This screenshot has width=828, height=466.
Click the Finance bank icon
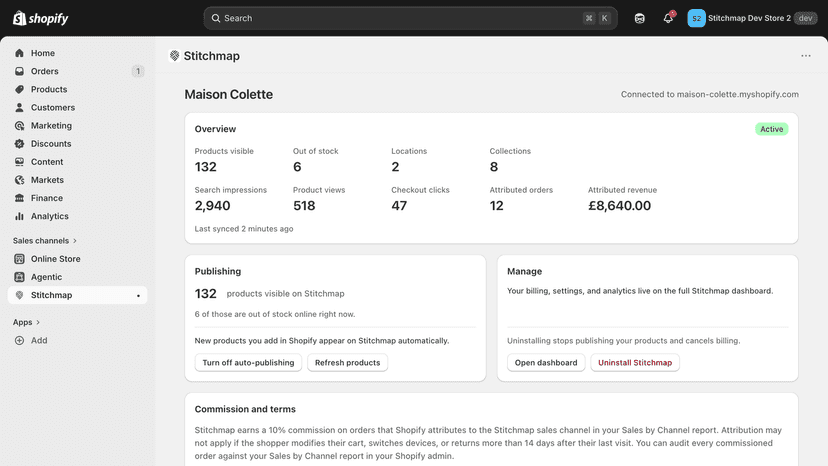pos(20,198)
